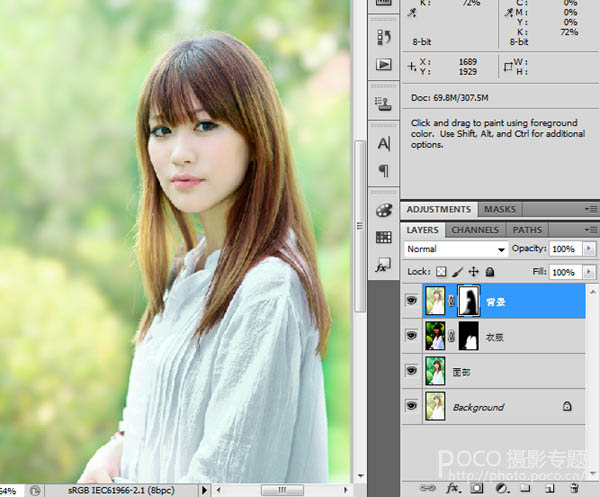Image resolution: width=600 pixels, height=497 pixels.
Task: Open the Swatches grid panel icon
Action: coord(384,237)
